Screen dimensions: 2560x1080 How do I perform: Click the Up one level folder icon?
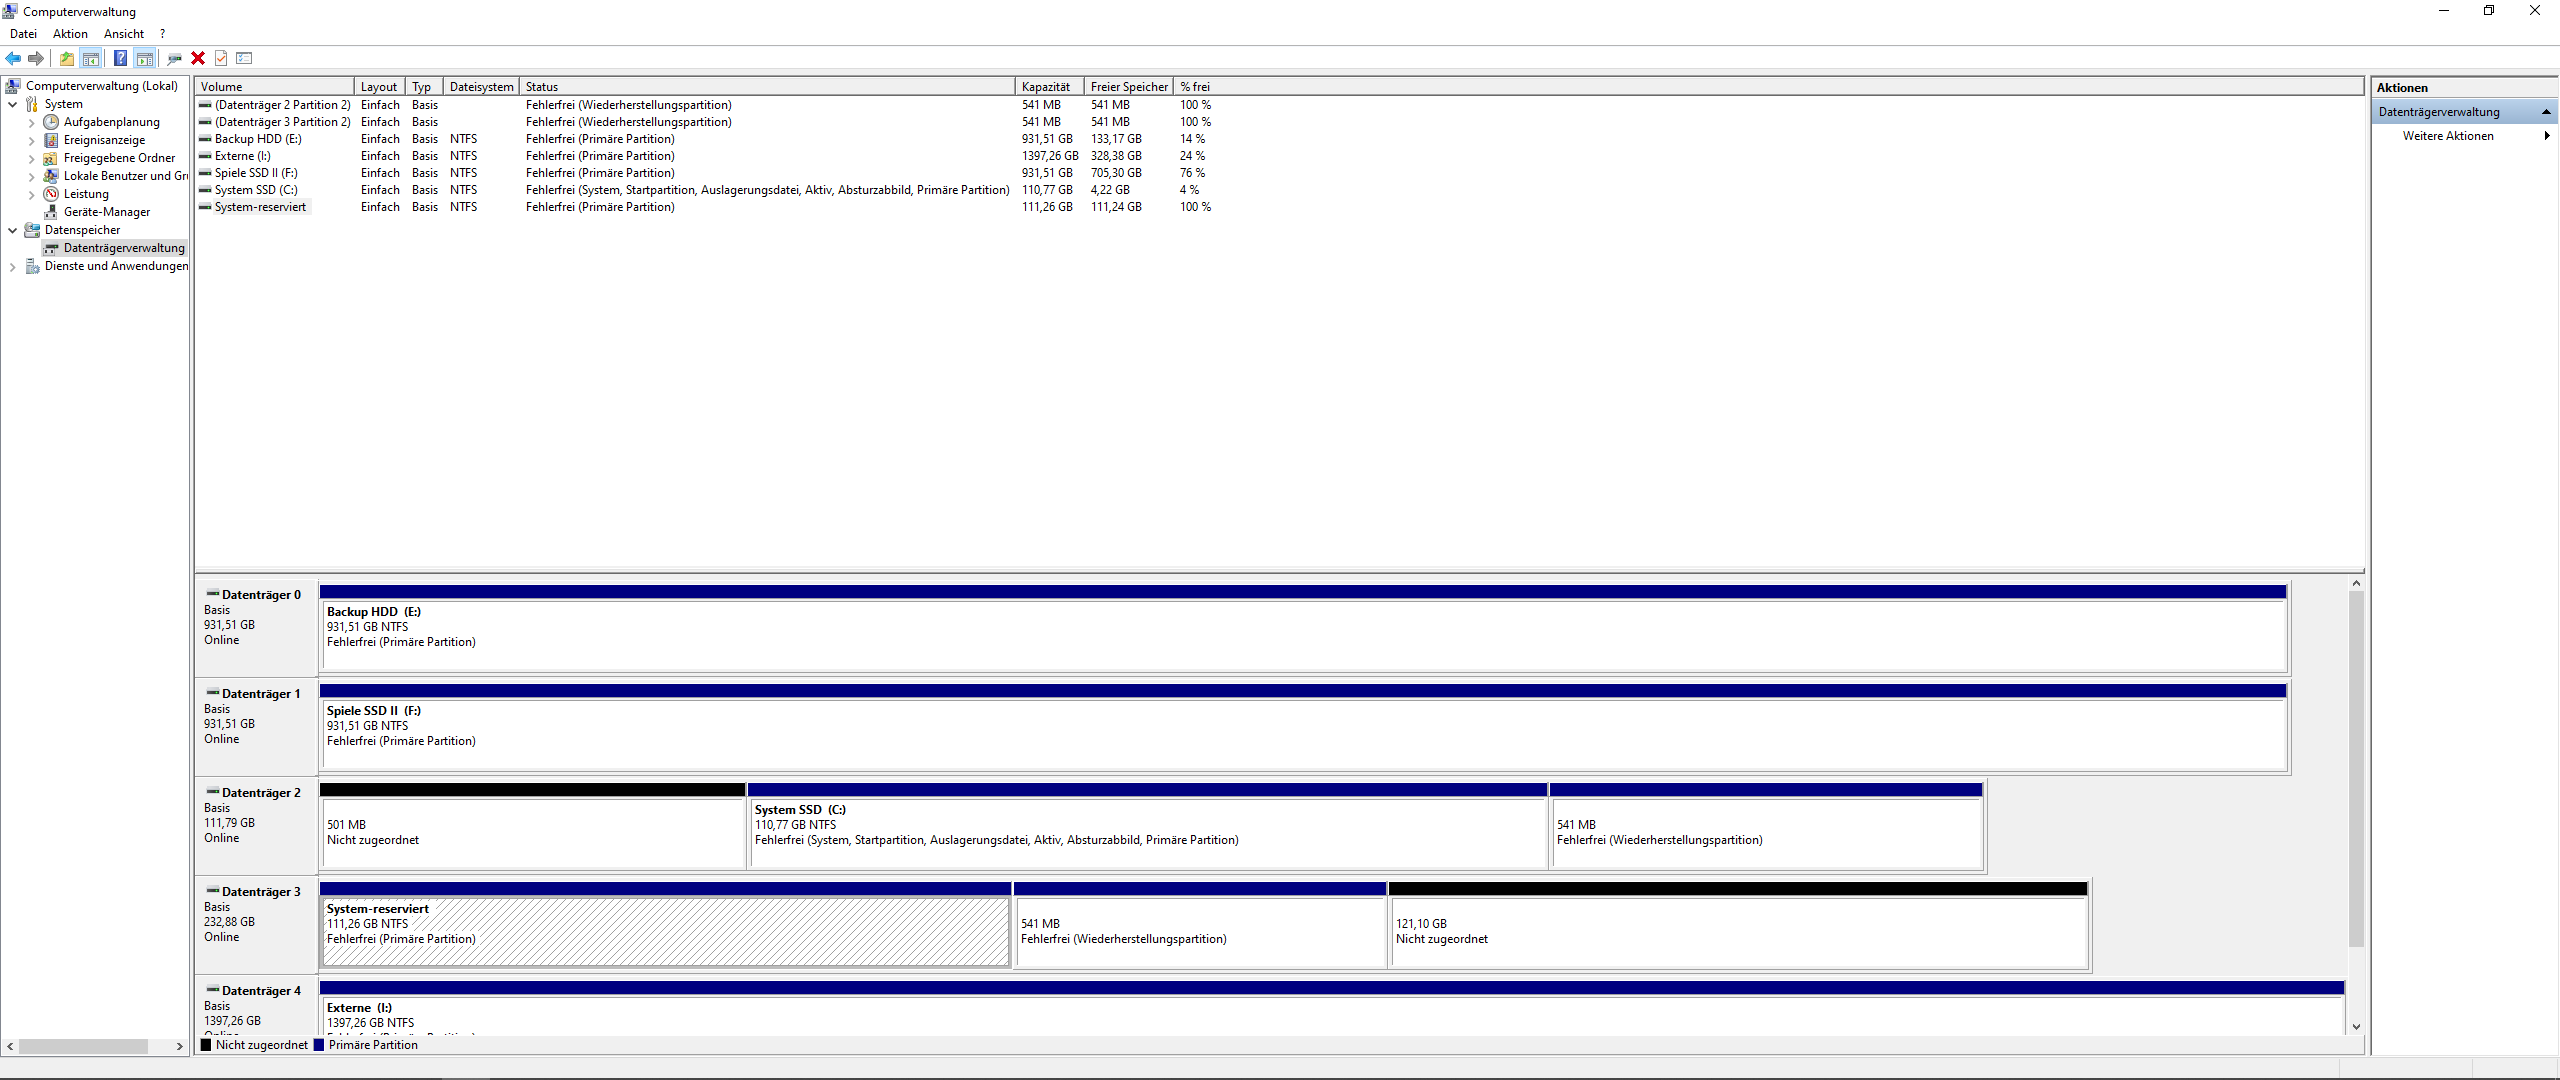(66, 58)
